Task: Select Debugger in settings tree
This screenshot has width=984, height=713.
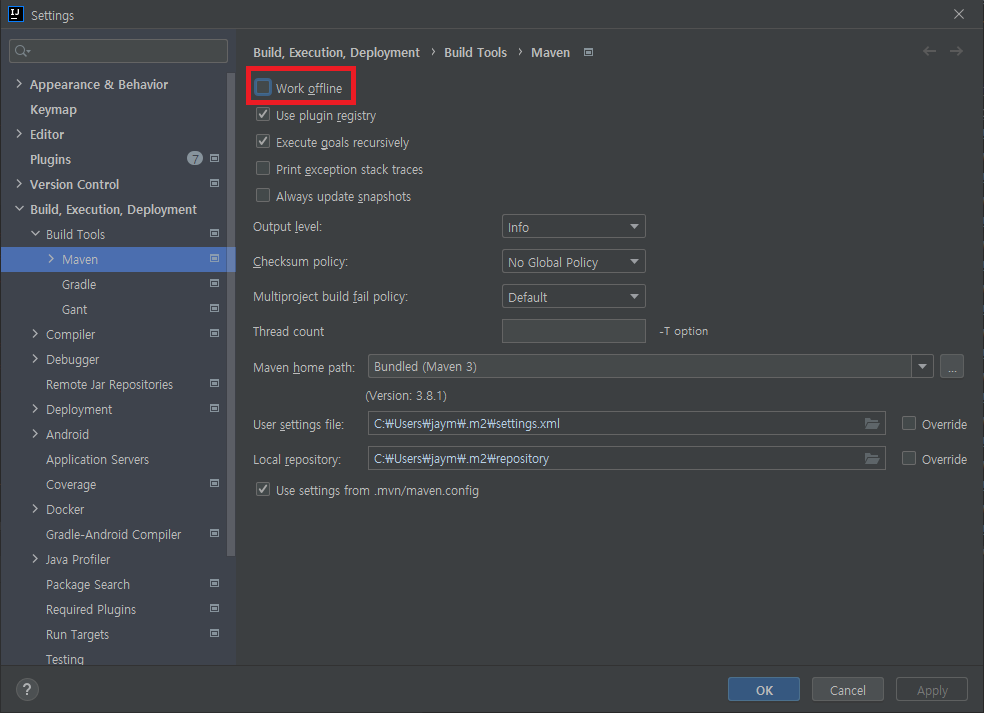Action: [x=72, y=360]
